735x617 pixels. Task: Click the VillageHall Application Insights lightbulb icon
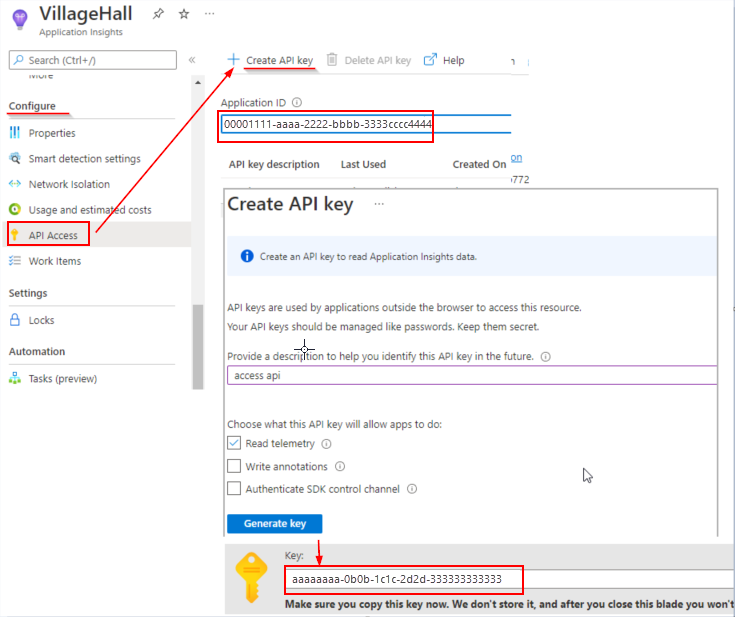[x=20, y=20]
